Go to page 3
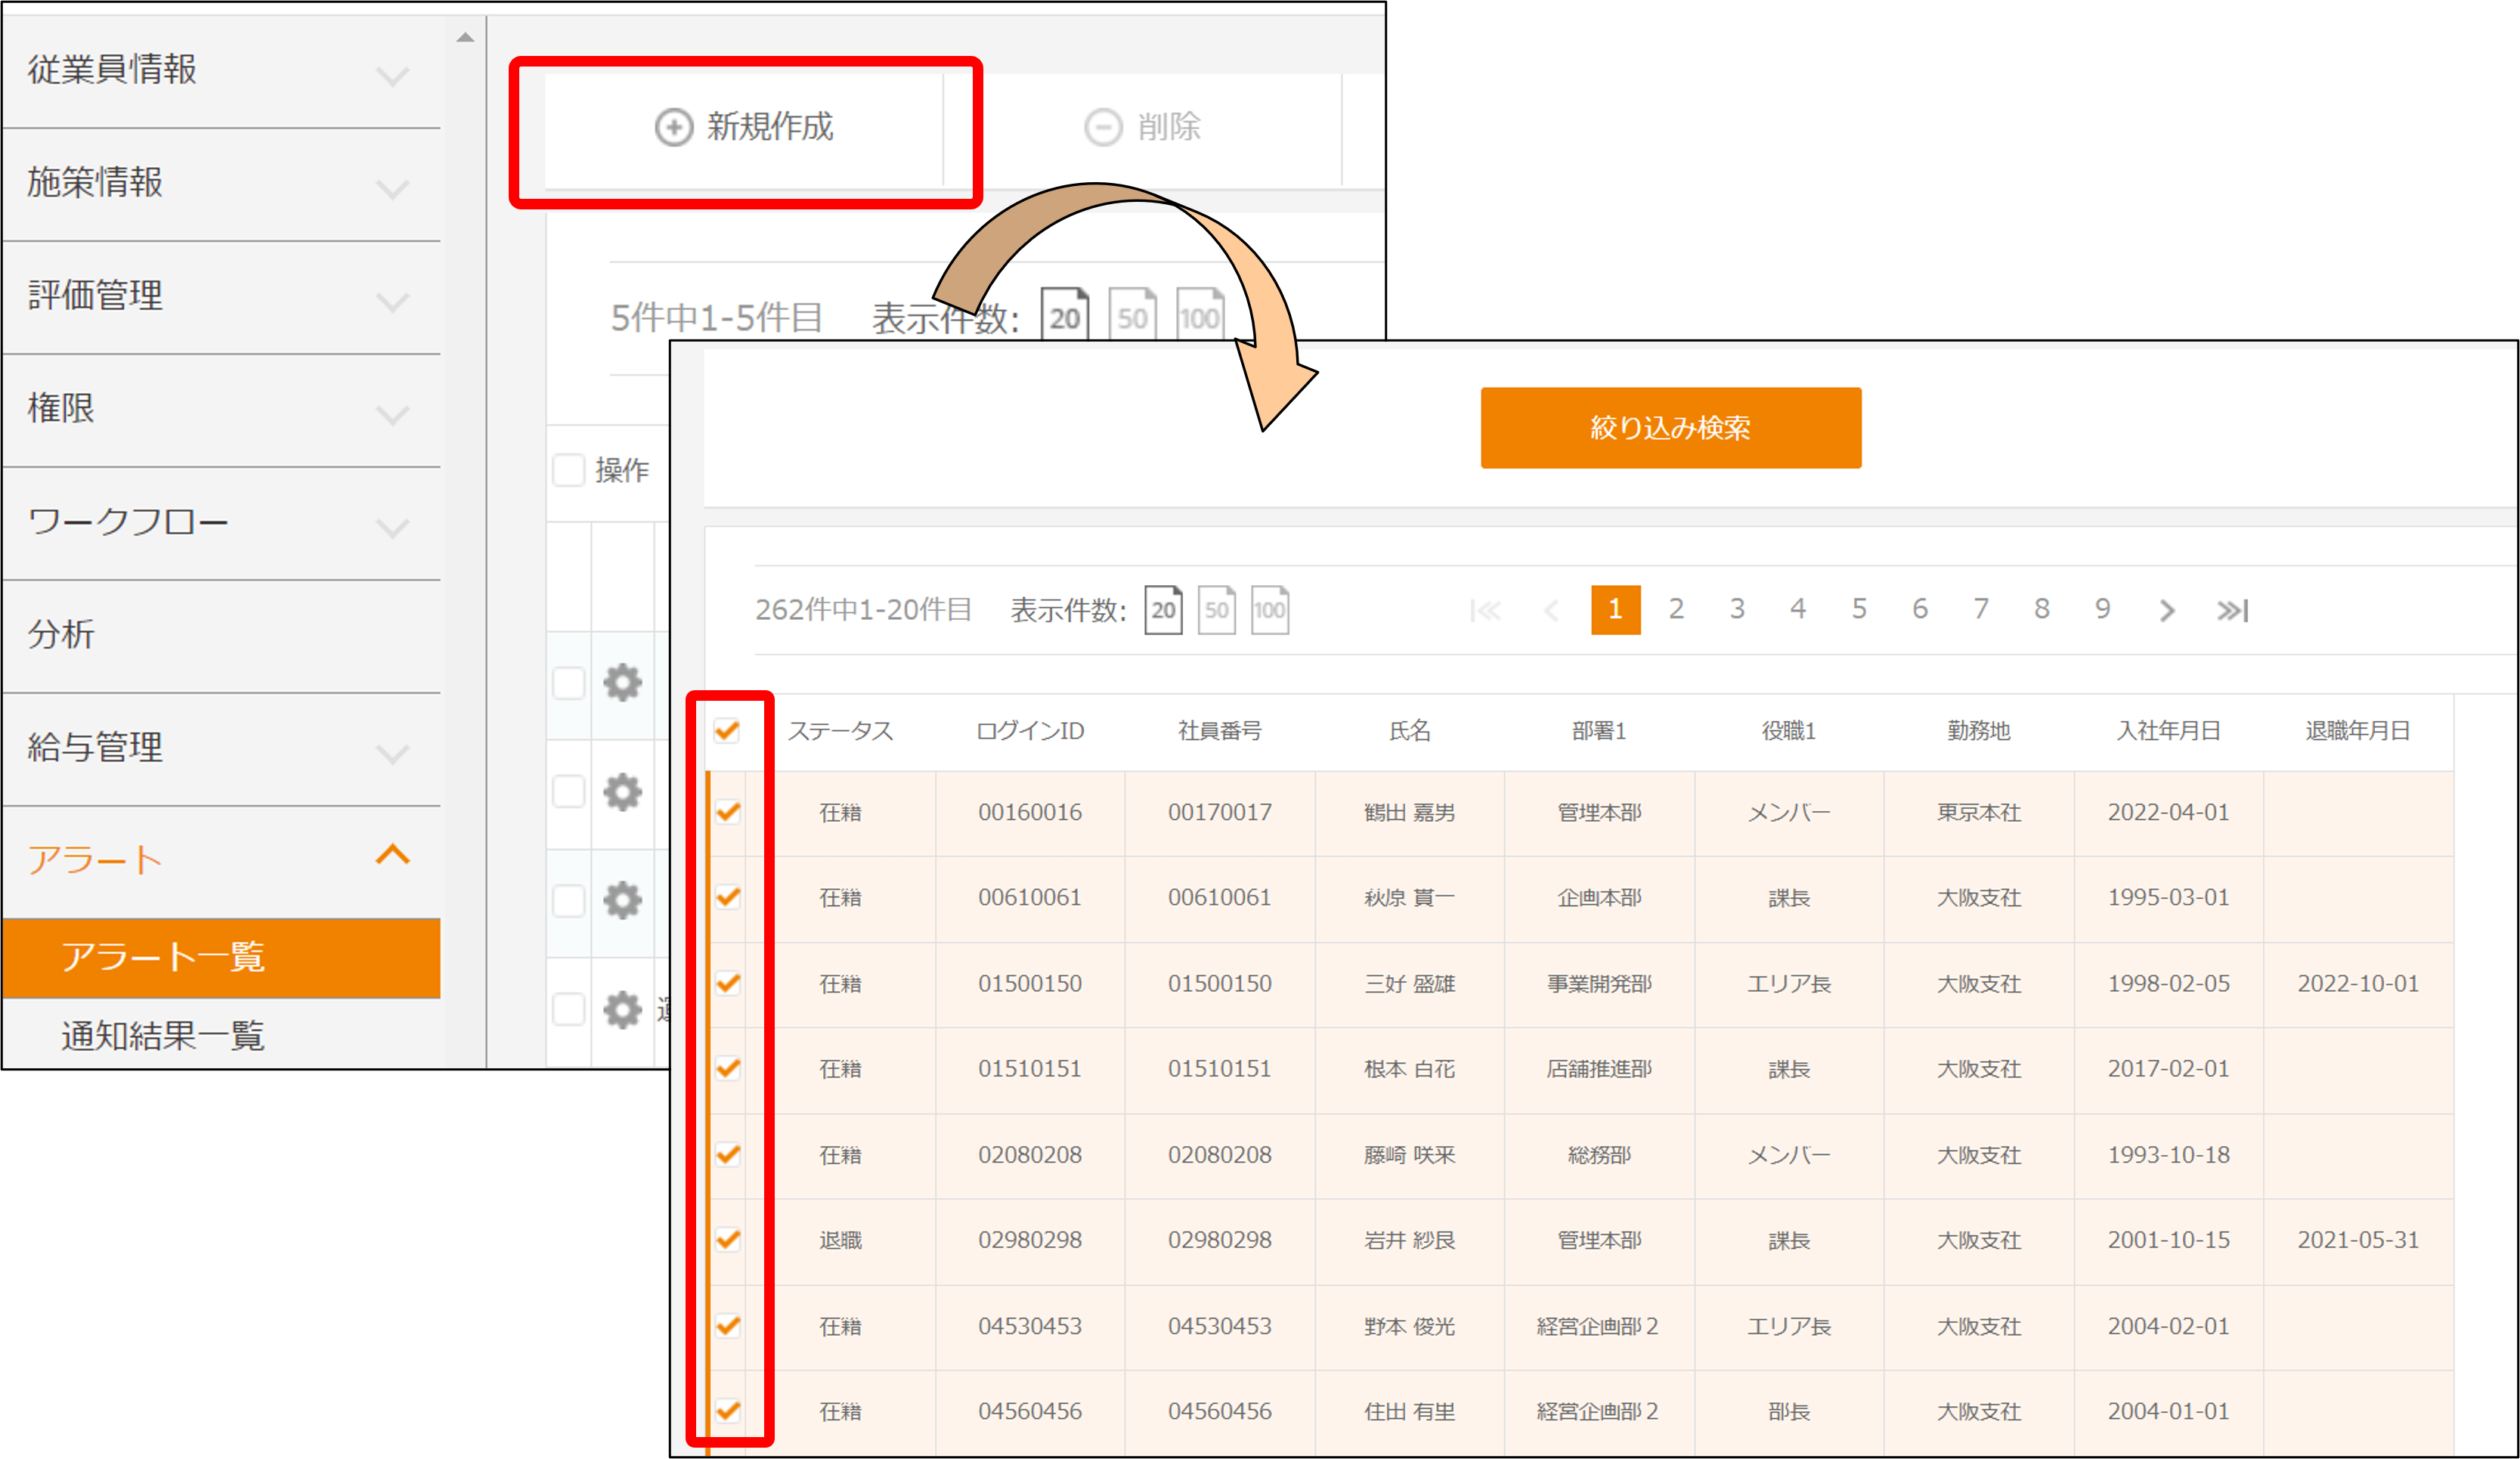This screenshot has height=1459, width=2520. 1737,609
